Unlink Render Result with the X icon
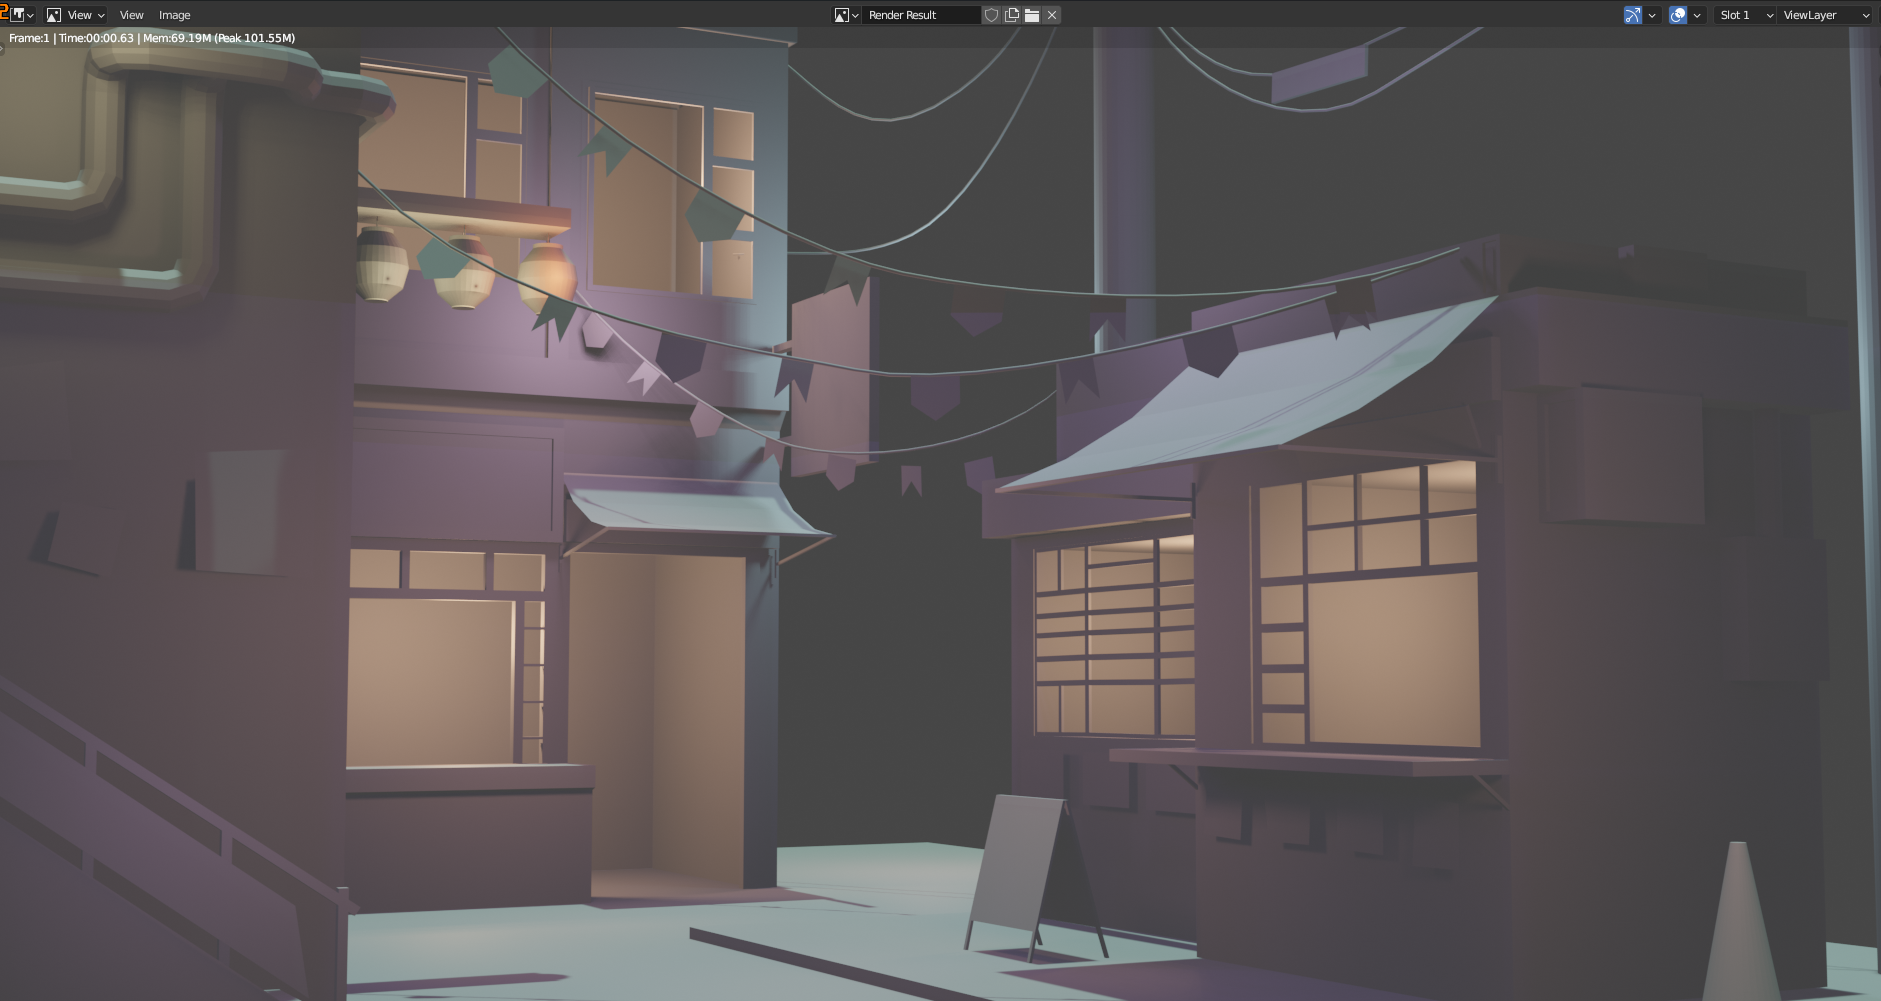The image size is (1881, 1001). [1052, 14]
